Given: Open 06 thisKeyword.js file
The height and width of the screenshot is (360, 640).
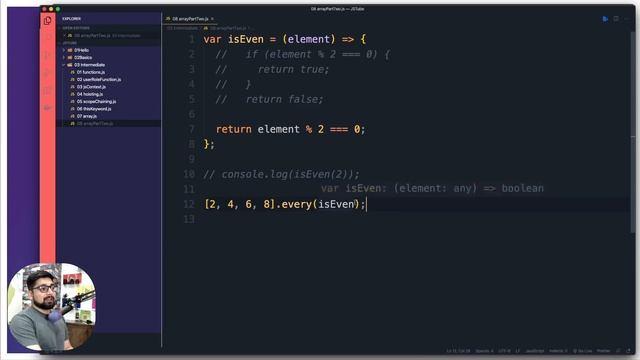Looking at the screenshot, I should pos(94,109).
